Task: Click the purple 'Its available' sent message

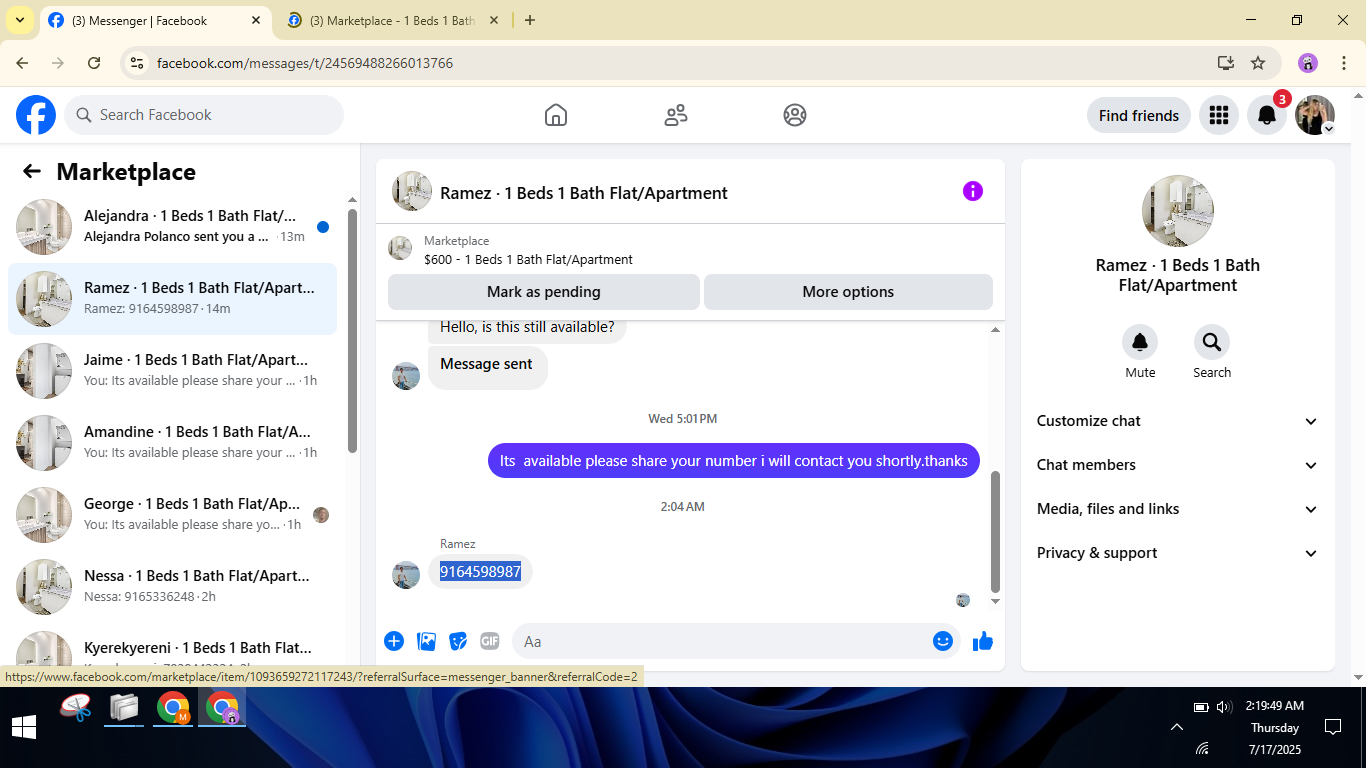Action: [x=734, y=461]
